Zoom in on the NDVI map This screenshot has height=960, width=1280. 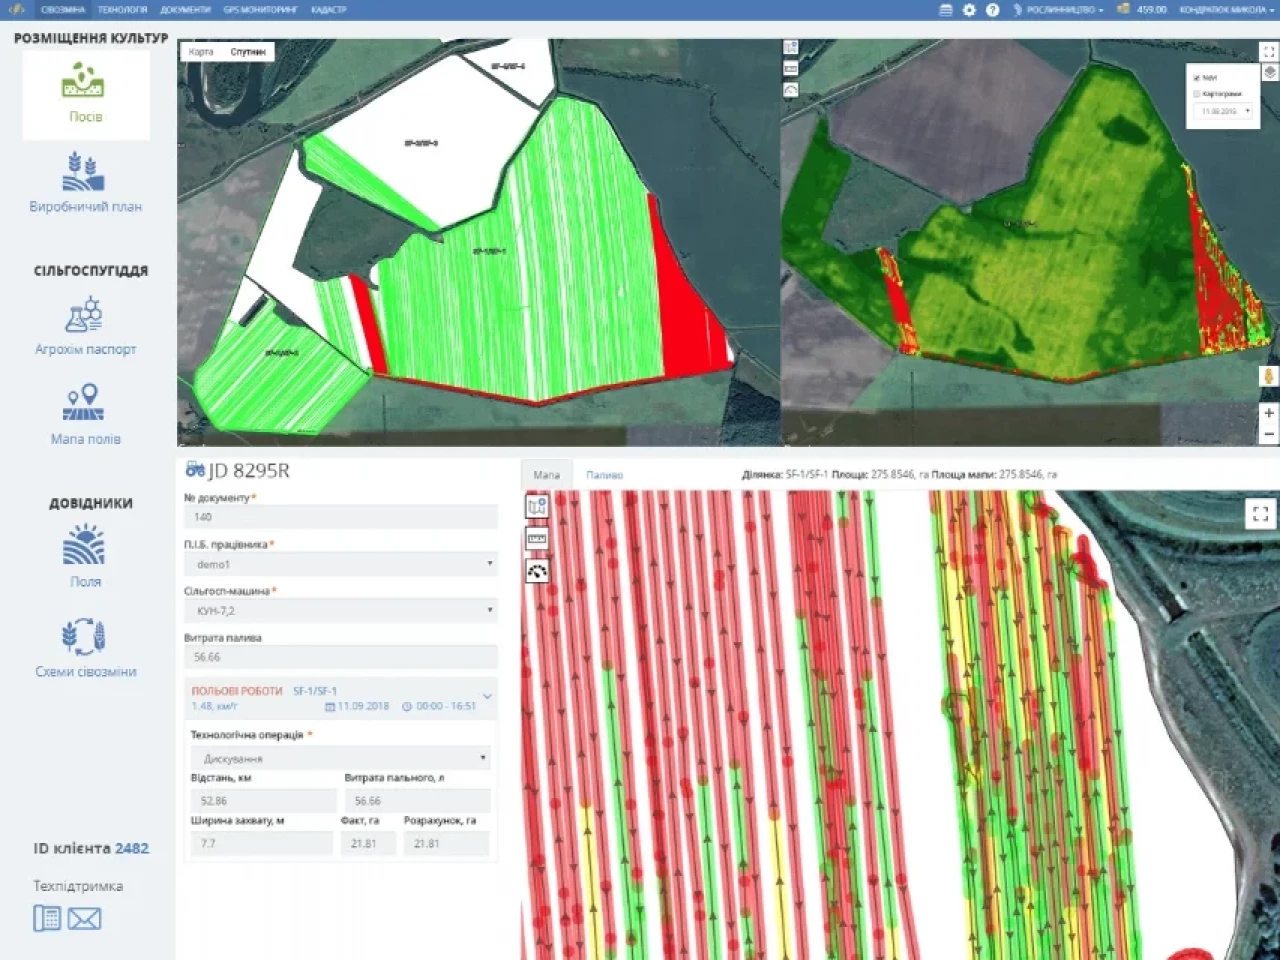coord(1268,413)
